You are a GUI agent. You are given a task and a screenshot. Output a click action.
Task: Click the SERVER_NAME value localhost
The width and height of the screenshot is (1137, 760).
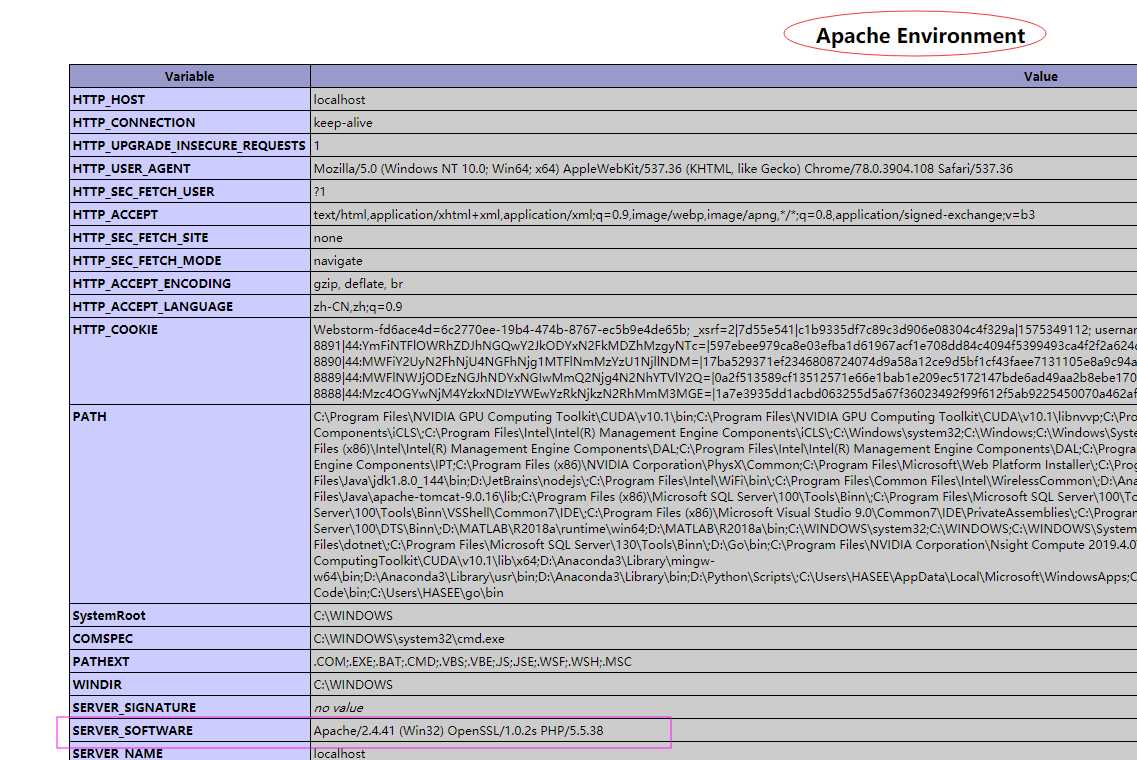pos(339,753)
